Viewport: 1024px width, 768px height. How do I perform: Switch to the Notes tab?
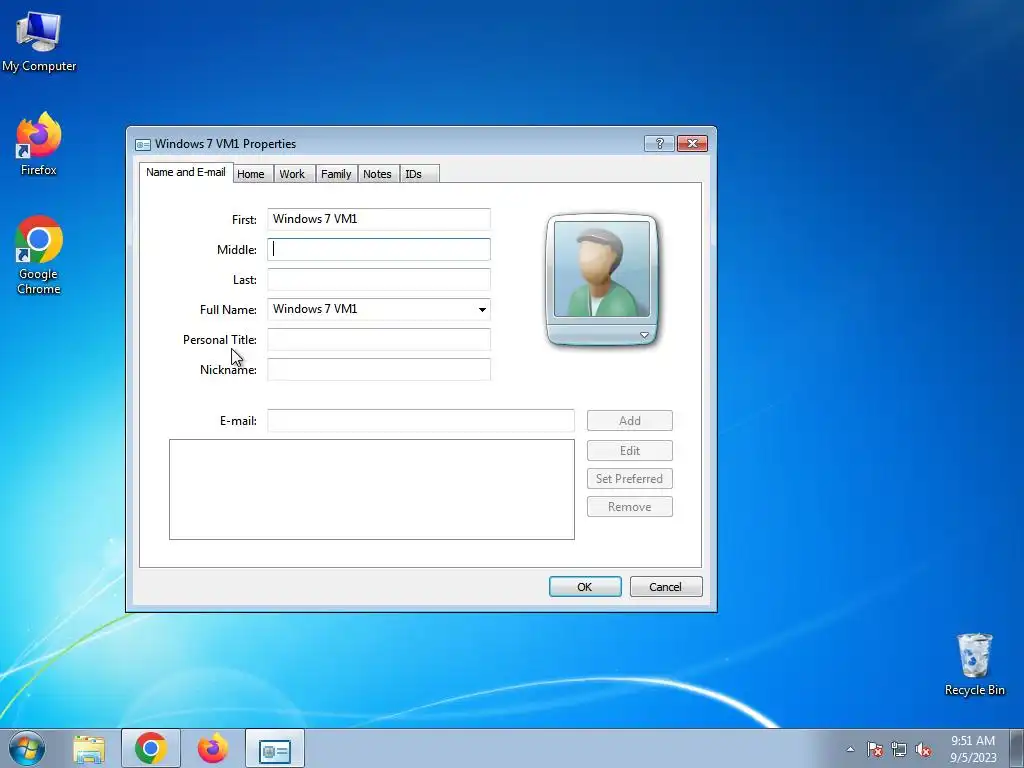(377, 174)
